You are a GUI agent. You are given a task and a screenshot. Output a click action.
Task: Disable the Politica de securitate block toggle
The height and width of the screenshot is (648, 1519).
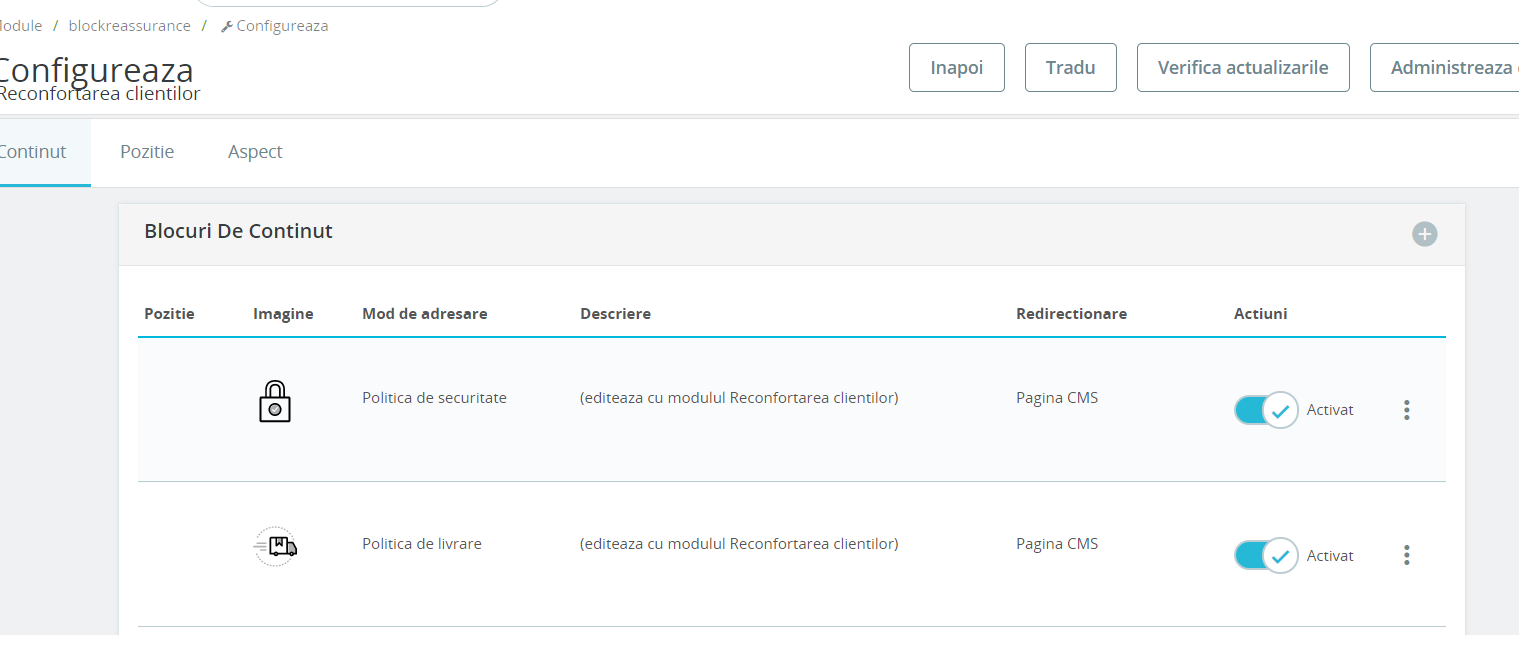pos(1265,410)
